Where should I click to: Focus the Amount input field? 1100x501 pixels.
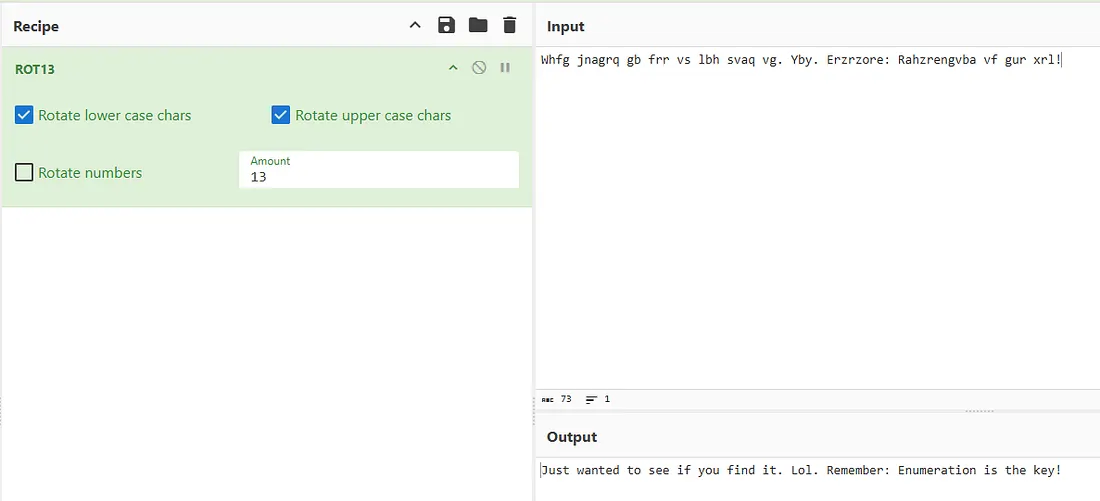point(378,177)
